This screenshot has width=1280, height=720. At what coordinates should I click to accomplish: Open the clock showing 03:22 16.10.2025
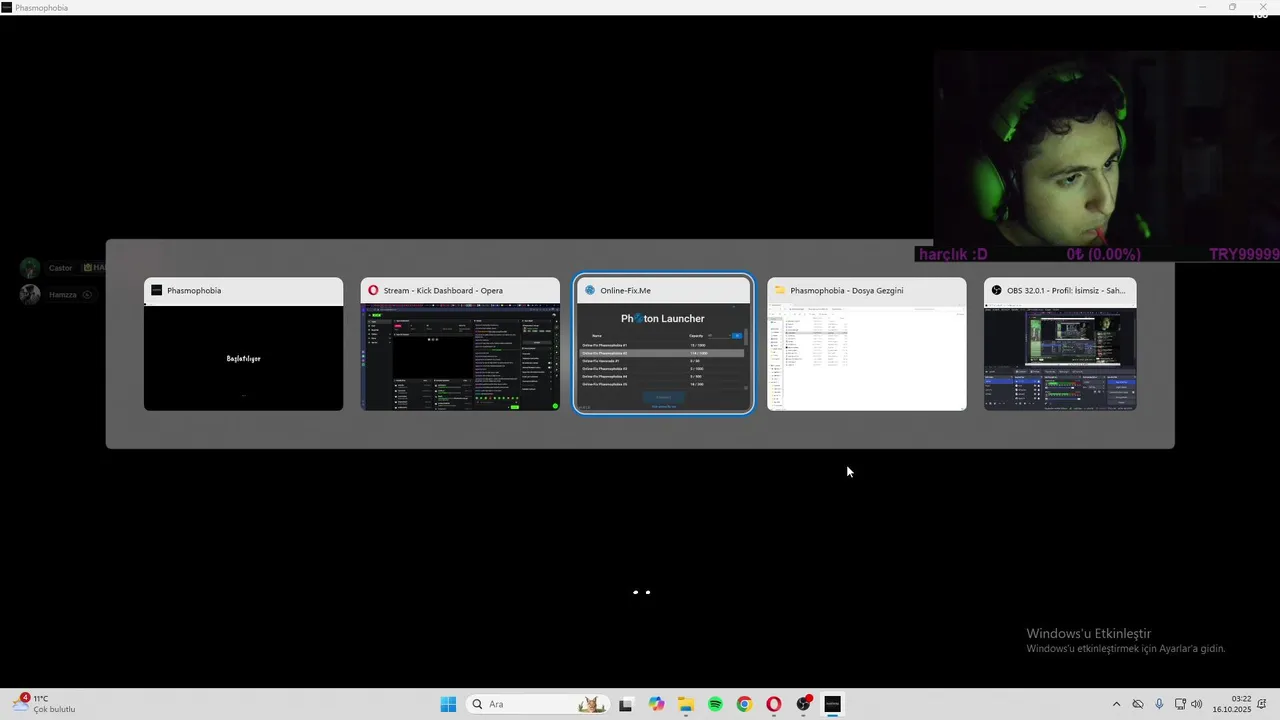click(x=1232, y=704)
